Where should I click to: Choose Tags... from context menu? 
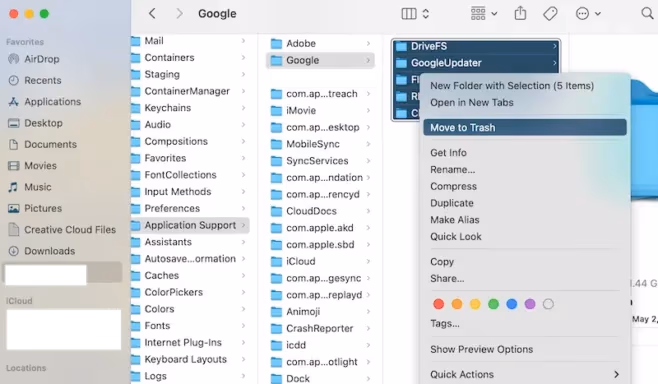click(444, 324)
